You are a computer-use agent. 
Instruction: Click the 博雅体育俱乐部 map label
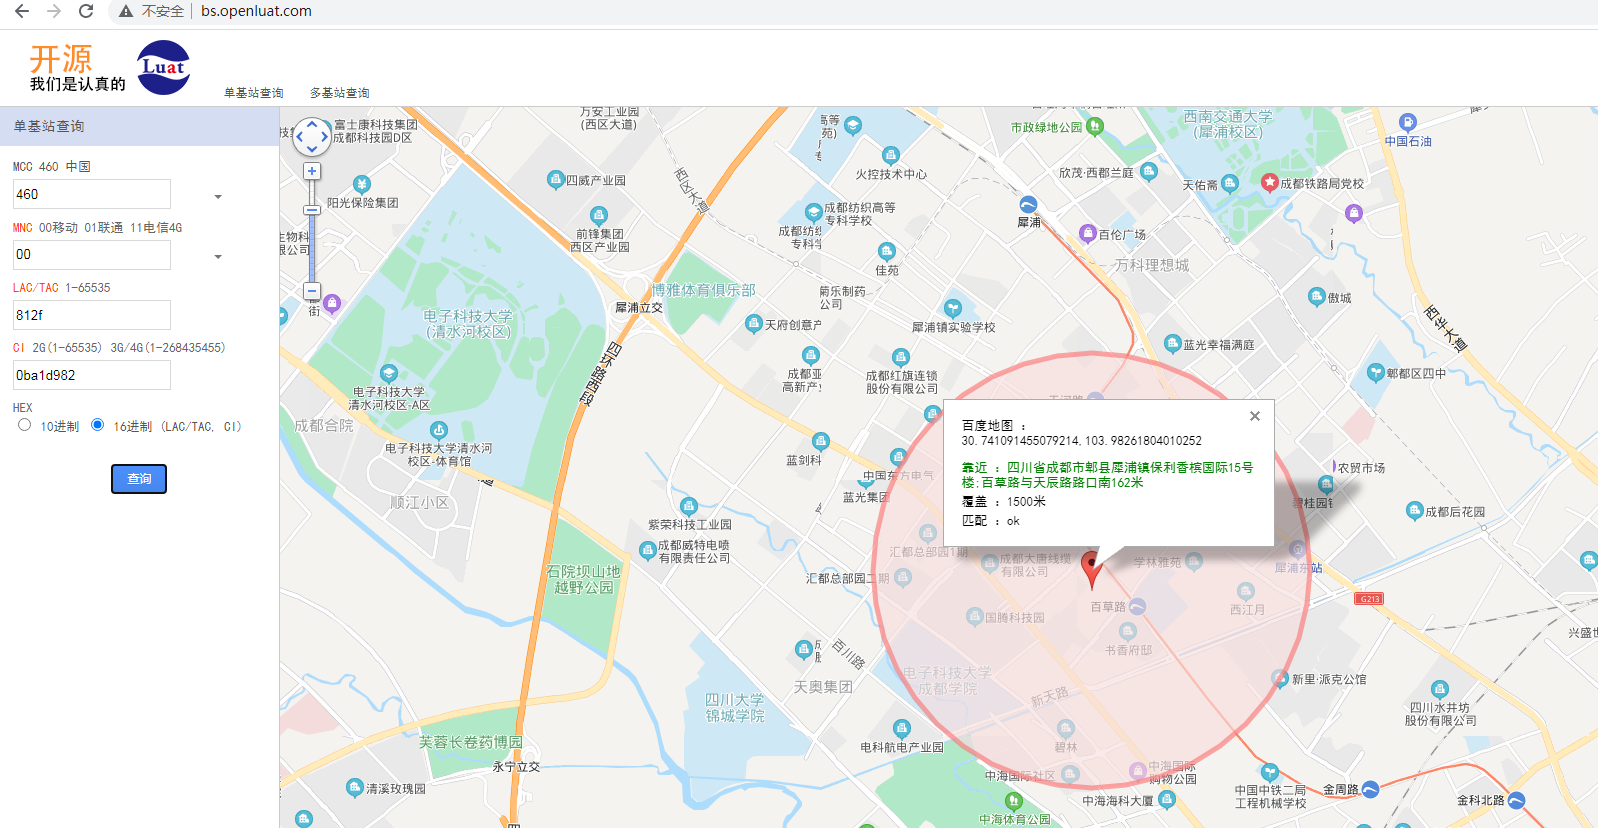click(x=704, y=290)
